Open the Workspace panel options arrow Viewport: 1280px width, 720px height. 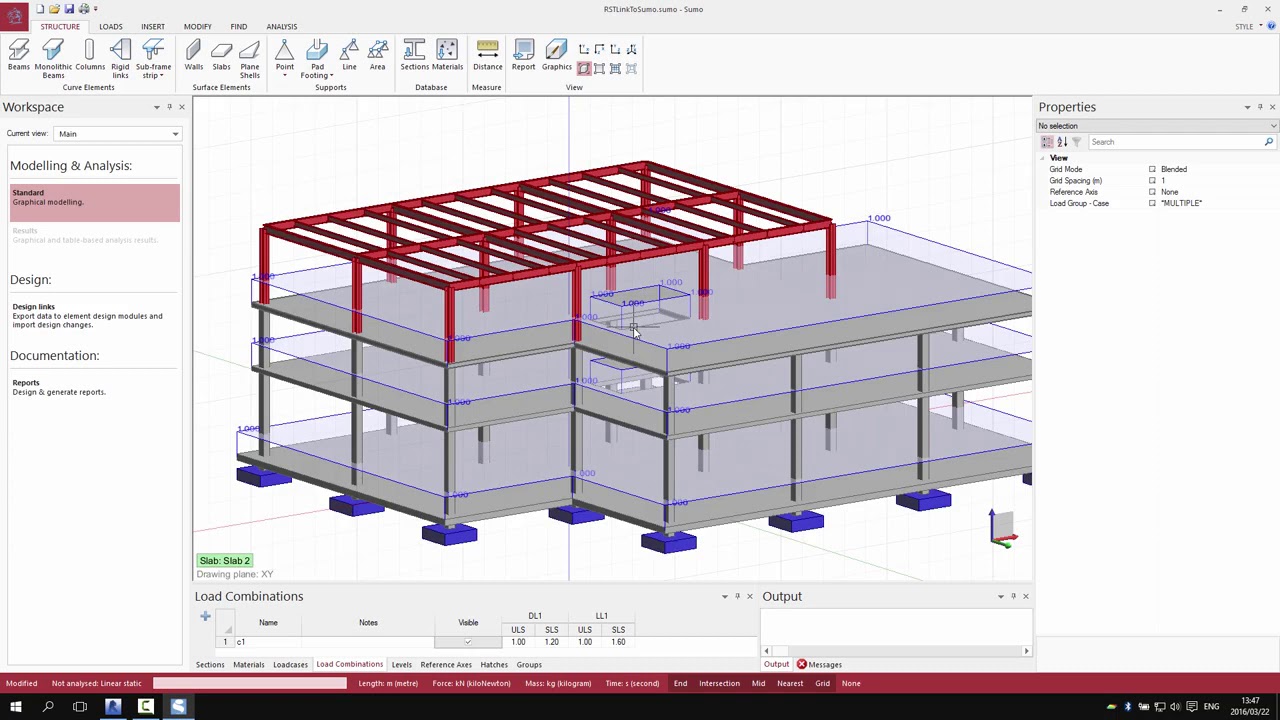(156, 107)
